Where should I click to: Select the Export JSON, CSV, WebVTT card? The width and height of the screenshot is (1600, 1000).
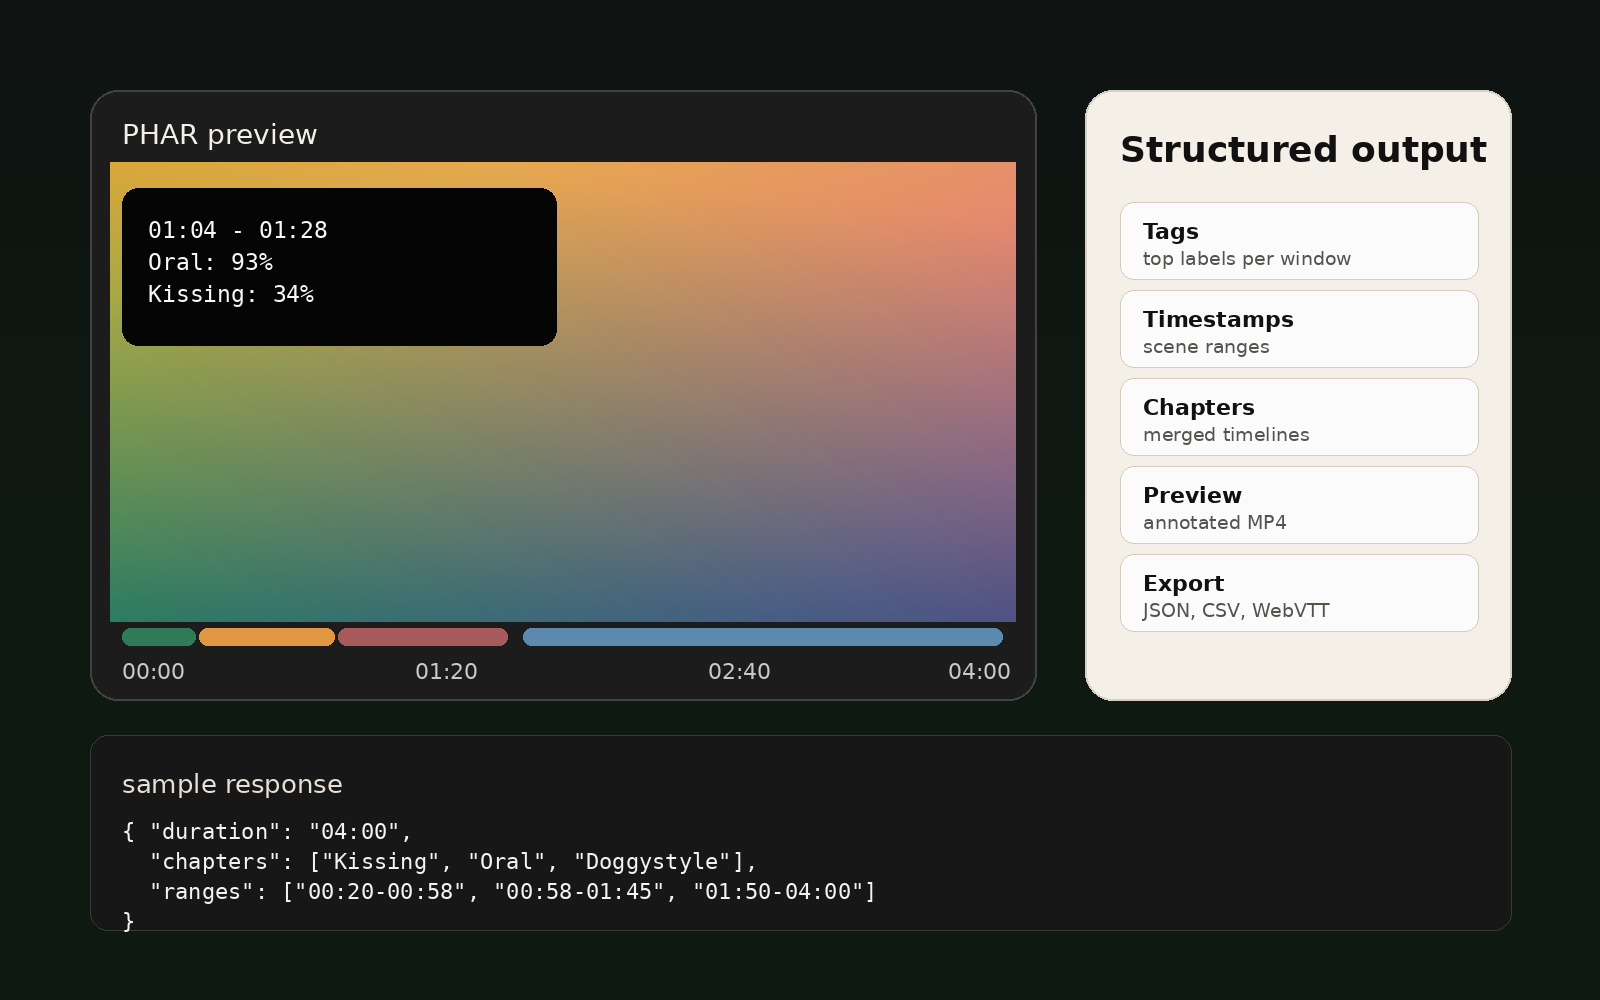click(1299, 593)
